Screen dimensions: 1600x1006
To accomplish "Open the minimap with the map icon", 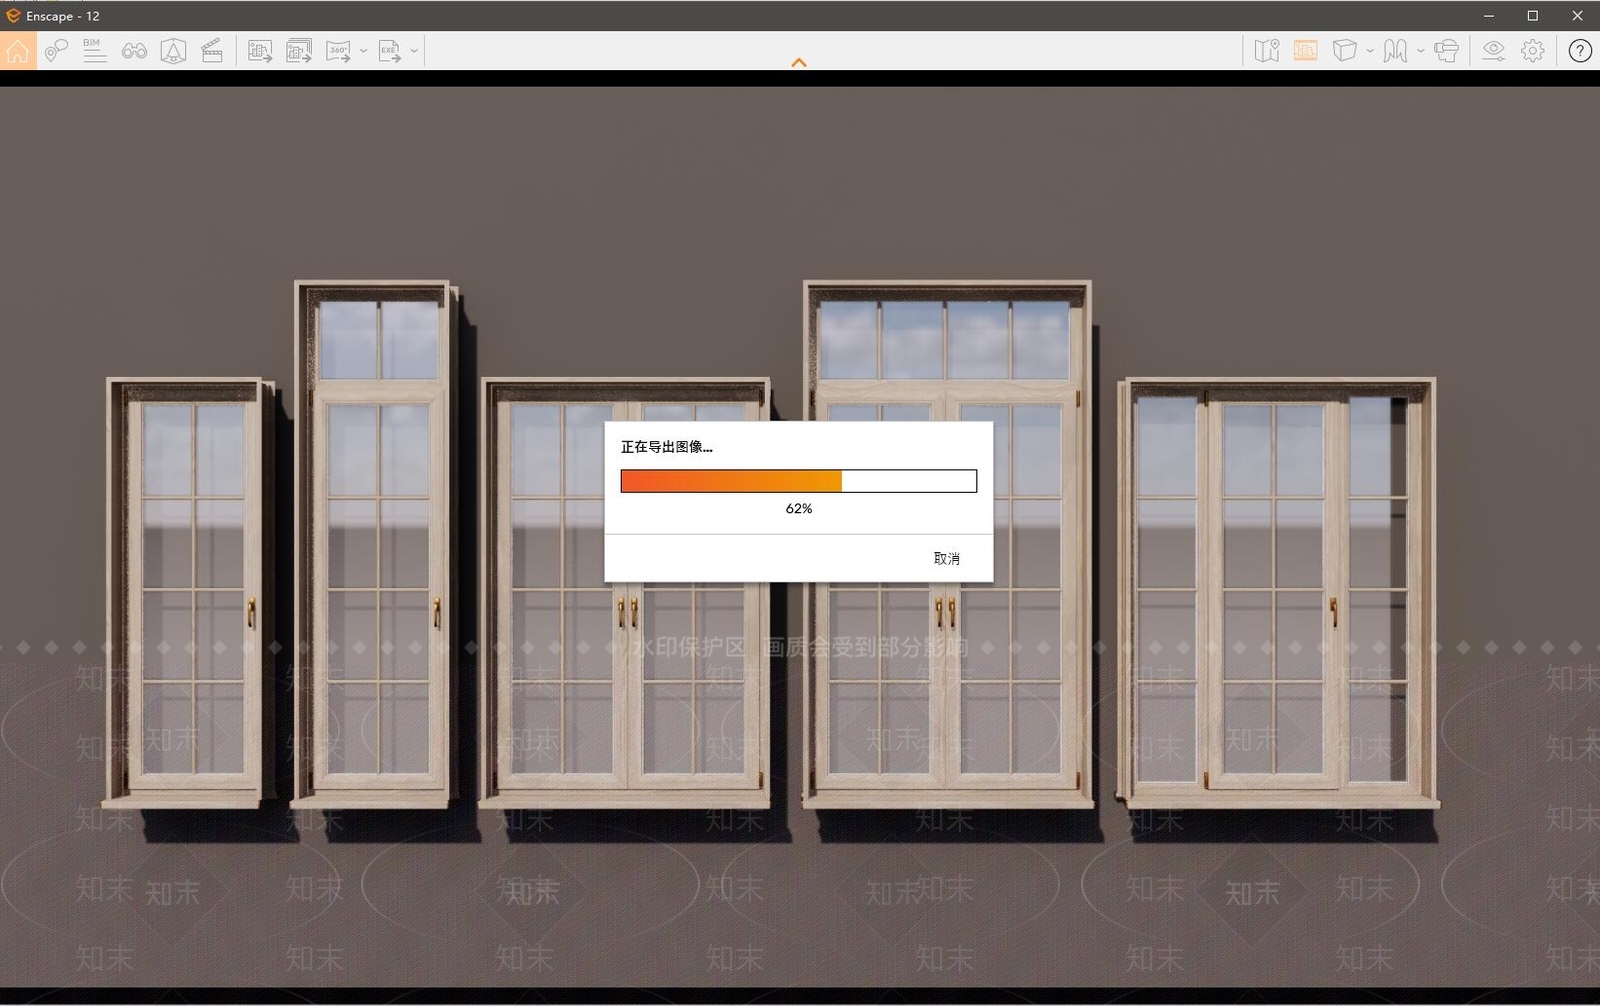I will click(x=1267, y=50).
